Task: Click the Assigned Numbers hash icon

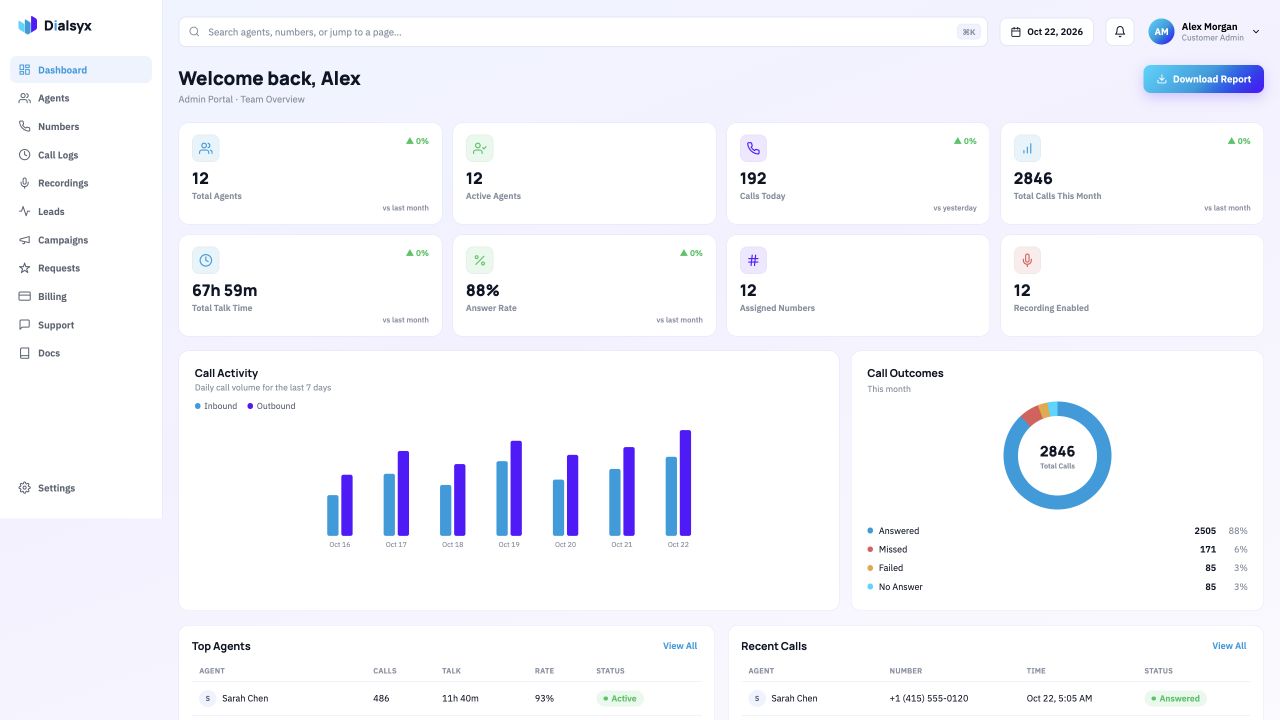Action: pos(754,260)
